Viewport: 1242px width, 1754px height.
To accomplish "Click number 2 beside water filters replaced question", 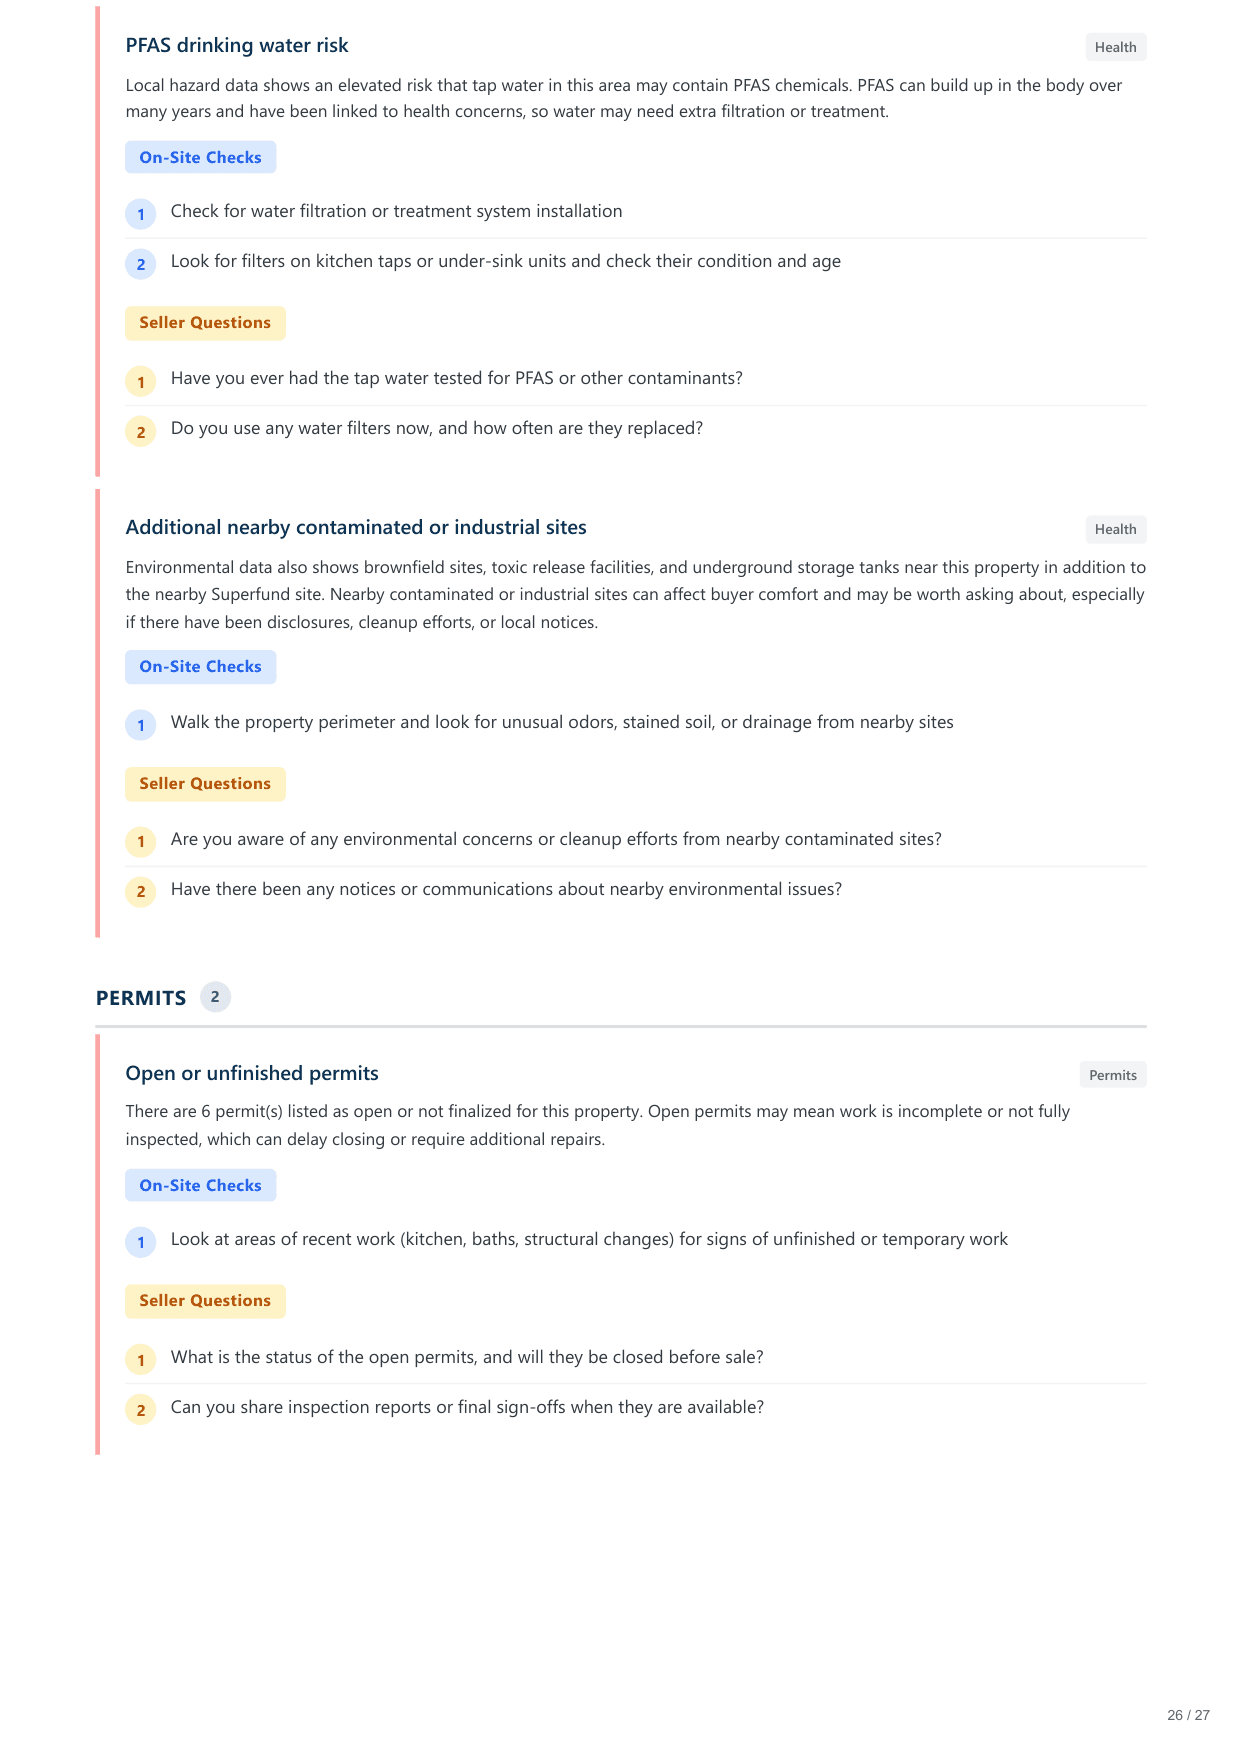I will [x=141, y=432].
